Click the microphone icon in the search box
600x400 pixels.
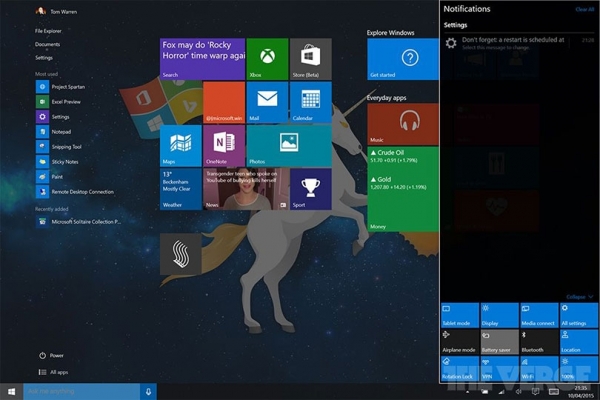click(148, 391)
